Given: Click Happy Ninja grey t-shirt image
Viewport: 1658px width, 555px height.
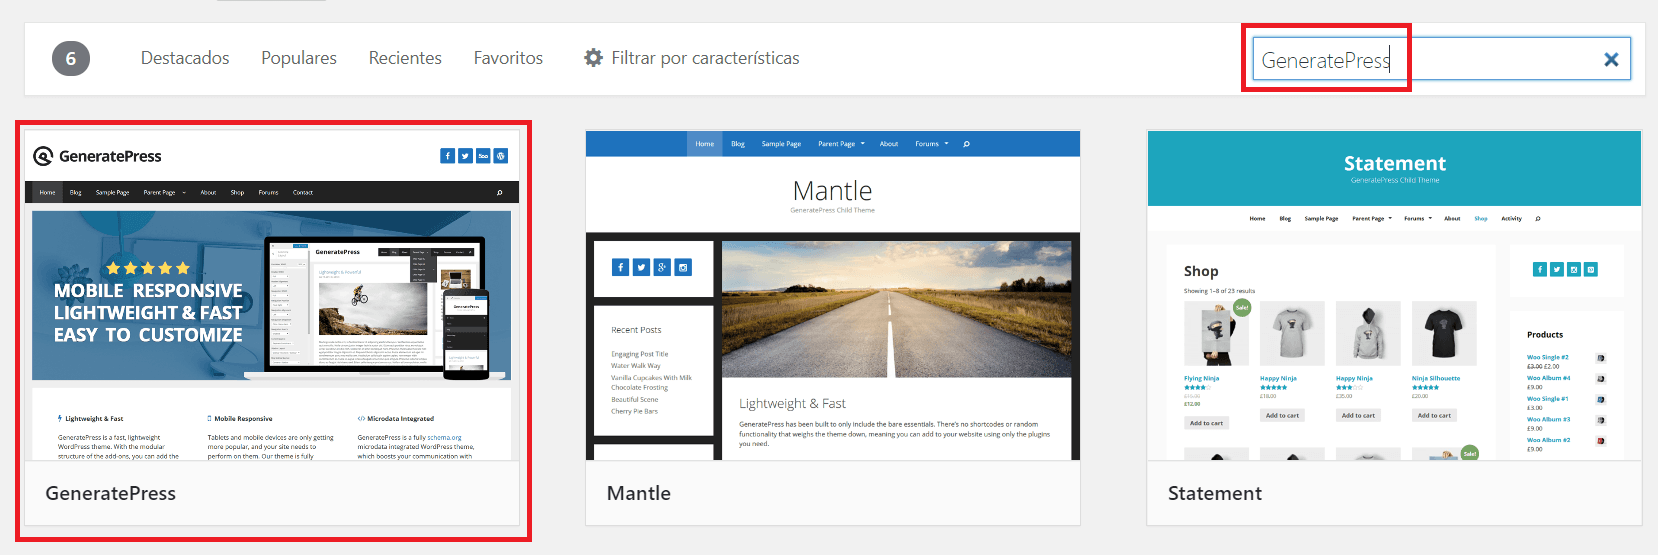Looking at the screenshot, I should [x=1292, y=334].
